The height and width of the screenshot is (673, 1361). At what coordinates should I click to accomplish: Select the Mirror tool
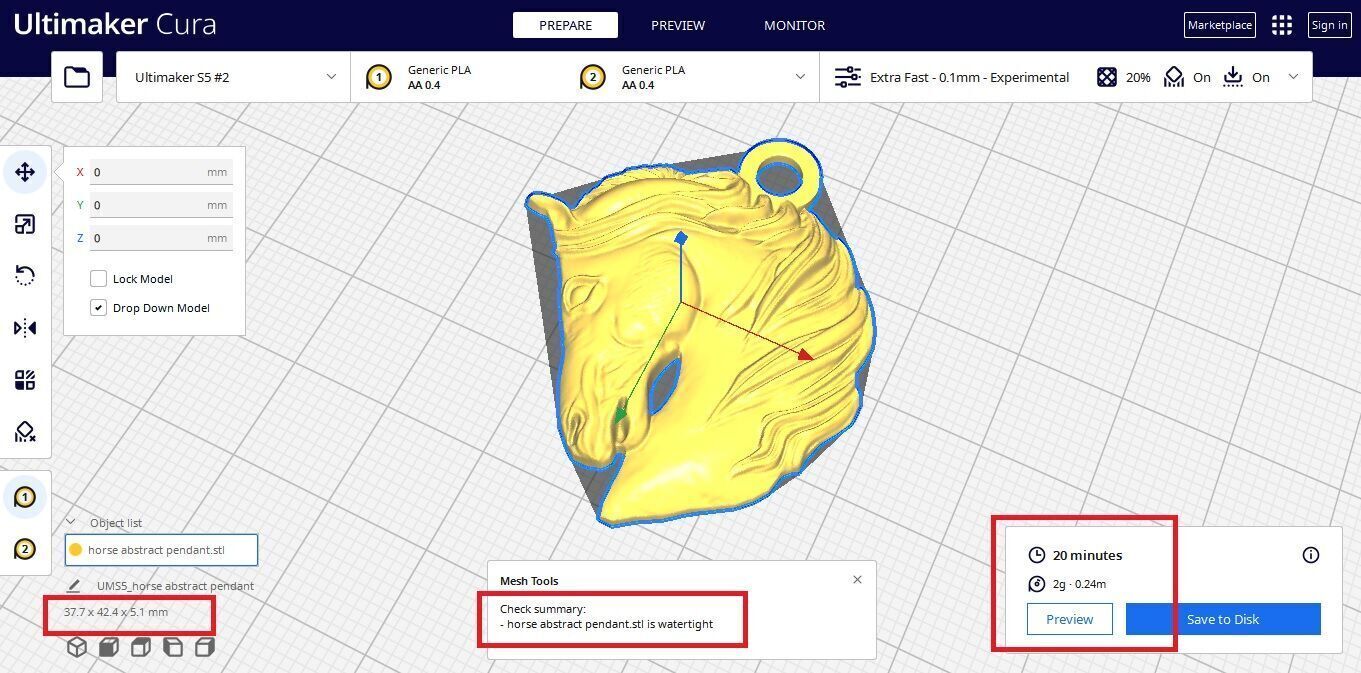click(25, 328)
